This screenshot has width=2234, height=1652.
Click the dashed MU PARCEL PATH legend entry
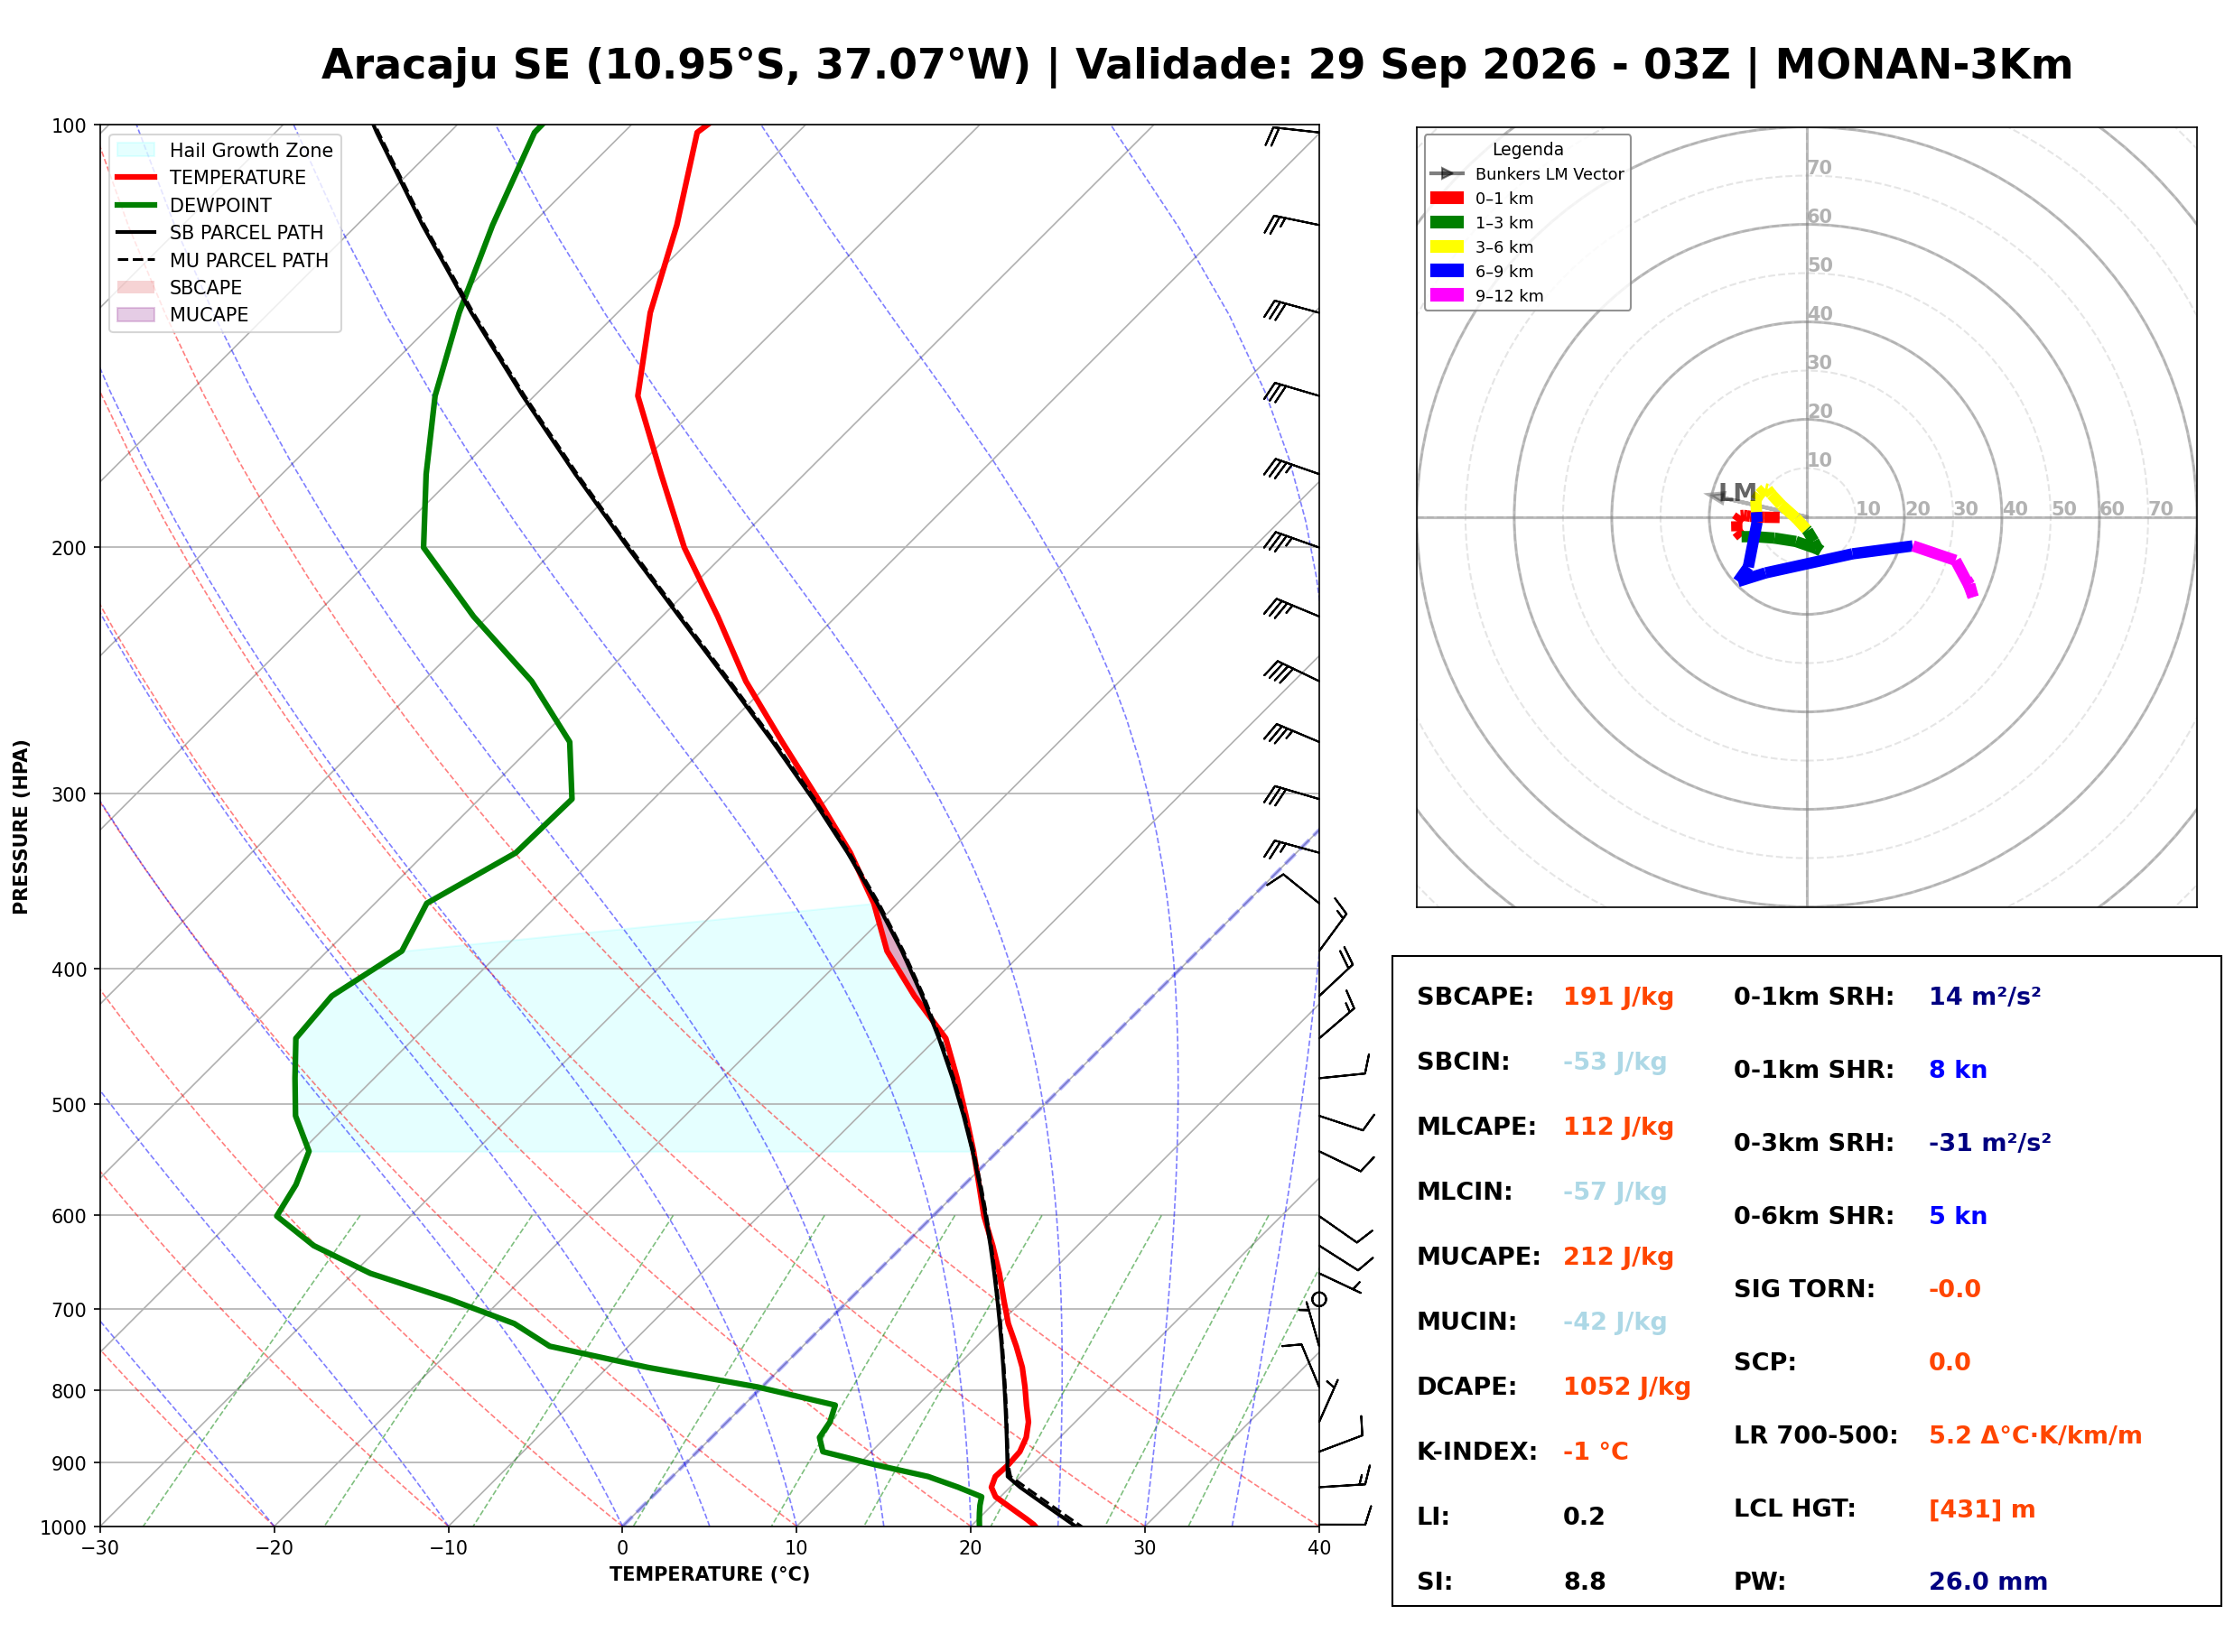pyautogui.click(x=222, y=260)
